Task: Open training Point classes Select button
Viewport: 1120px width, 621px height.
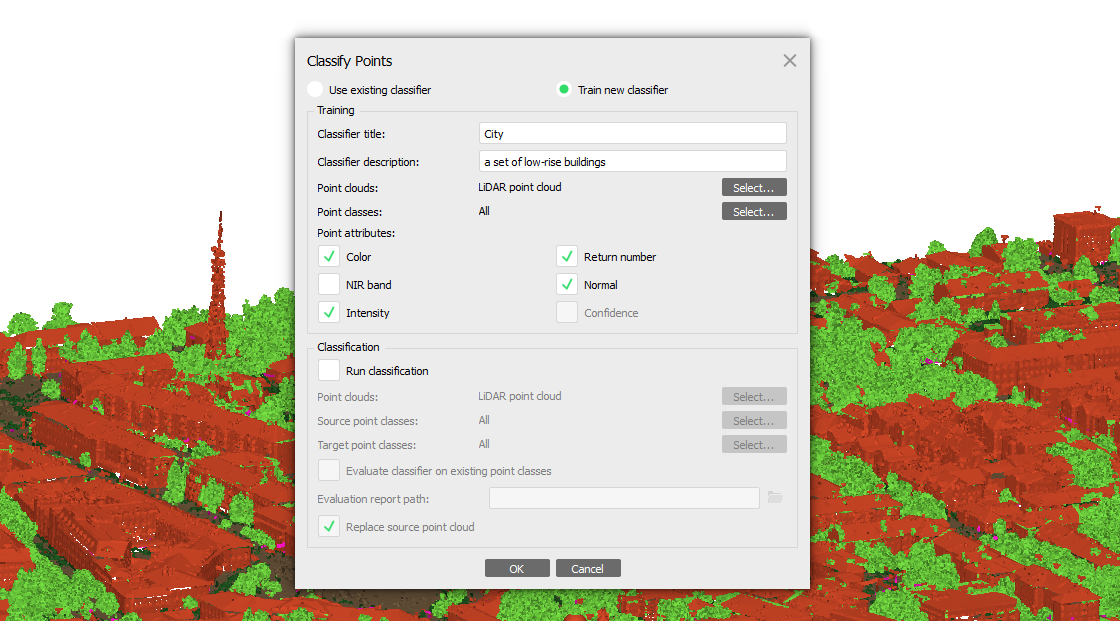Action: pos(754,212)
